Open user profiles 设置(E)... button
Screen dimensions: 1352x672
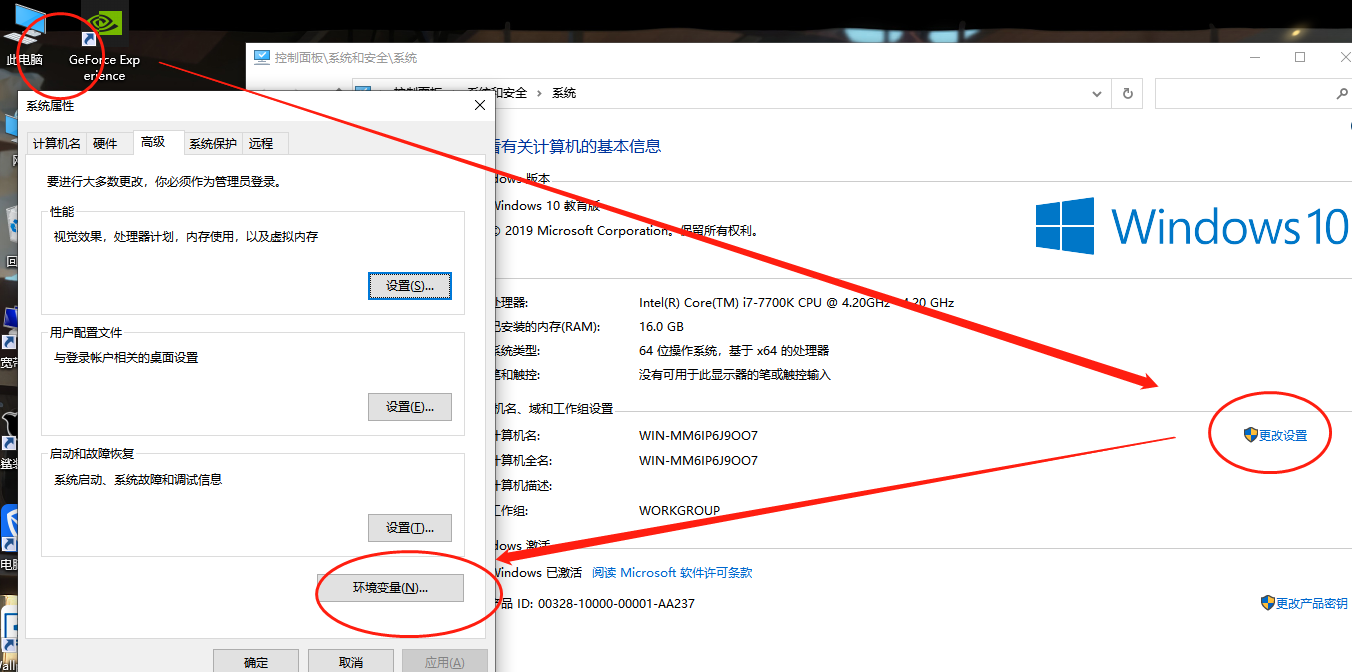[x=410, y=407]
